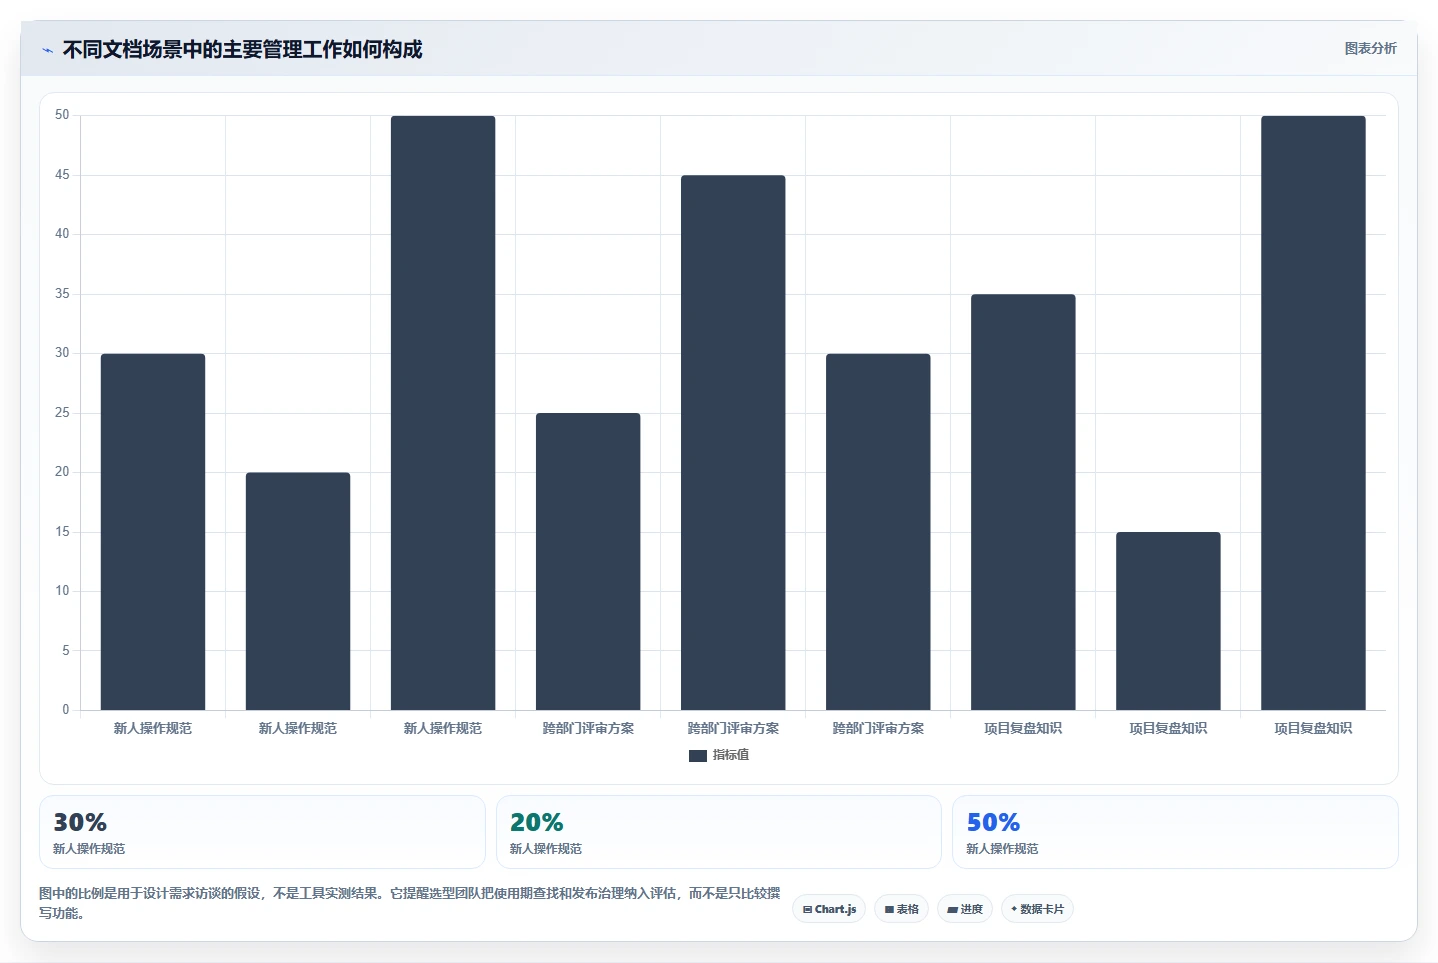Click the y-axis tick label 25
1438x963 pixels.
pyautogui.click(x=62, y=413)
